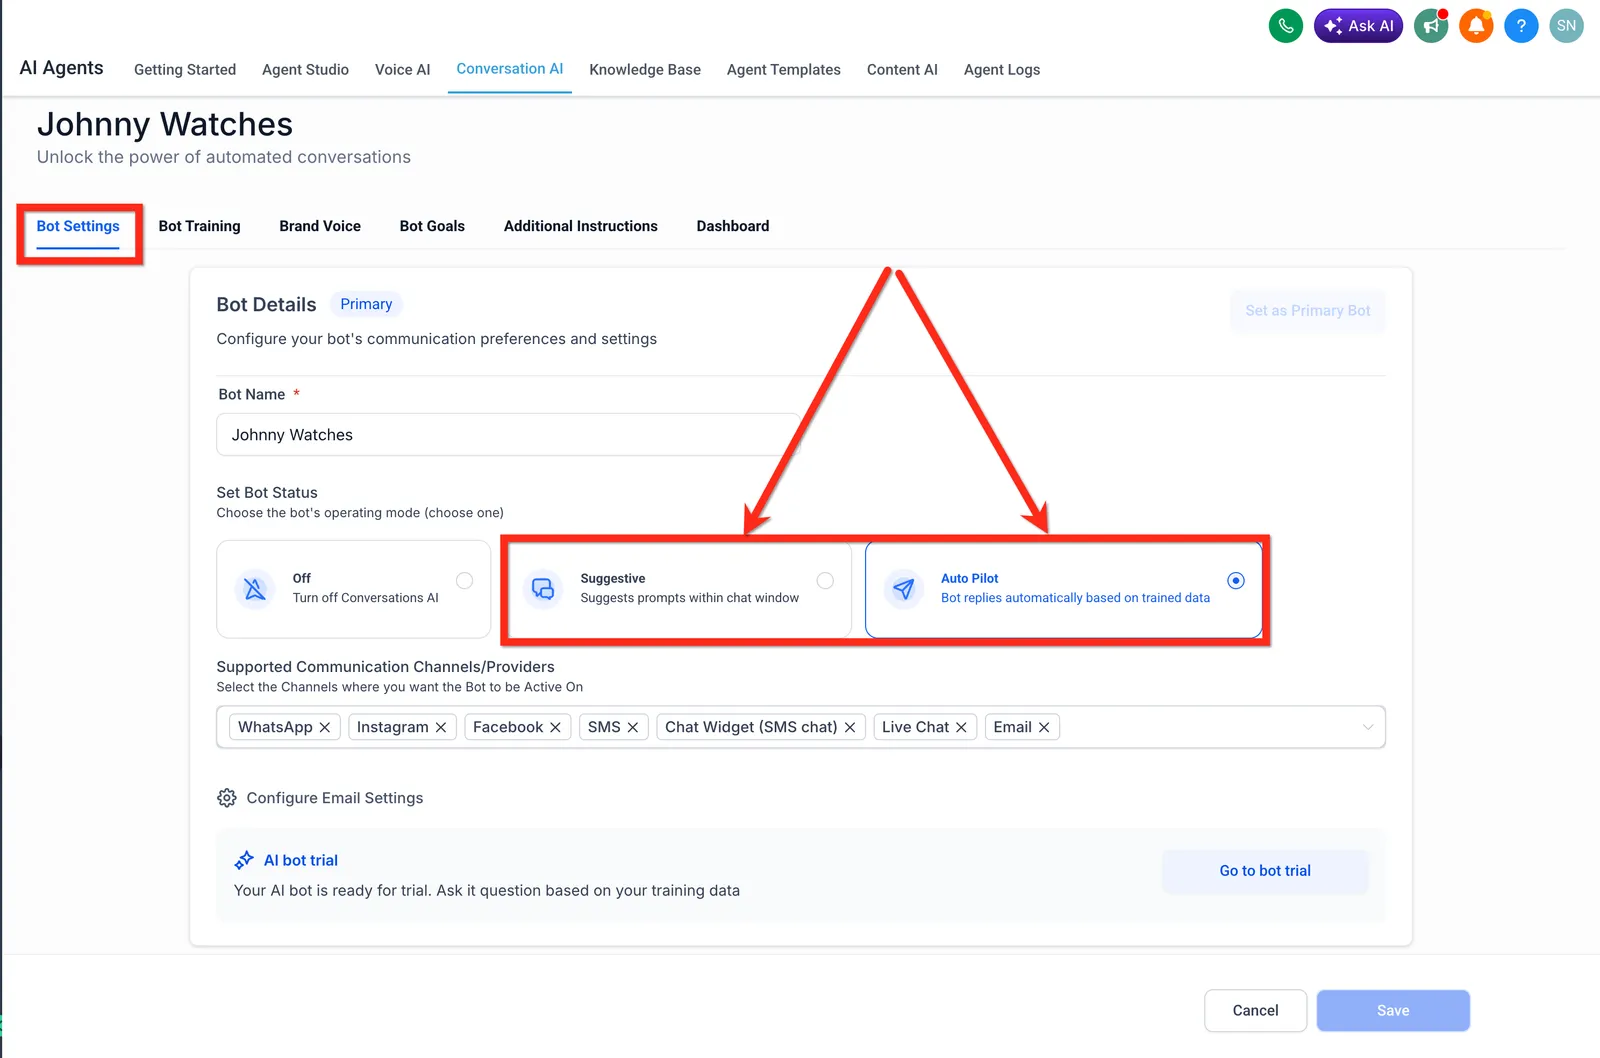Remove the Facebook channel tag
1600x1058 pixels.
[x=555, y=727]
